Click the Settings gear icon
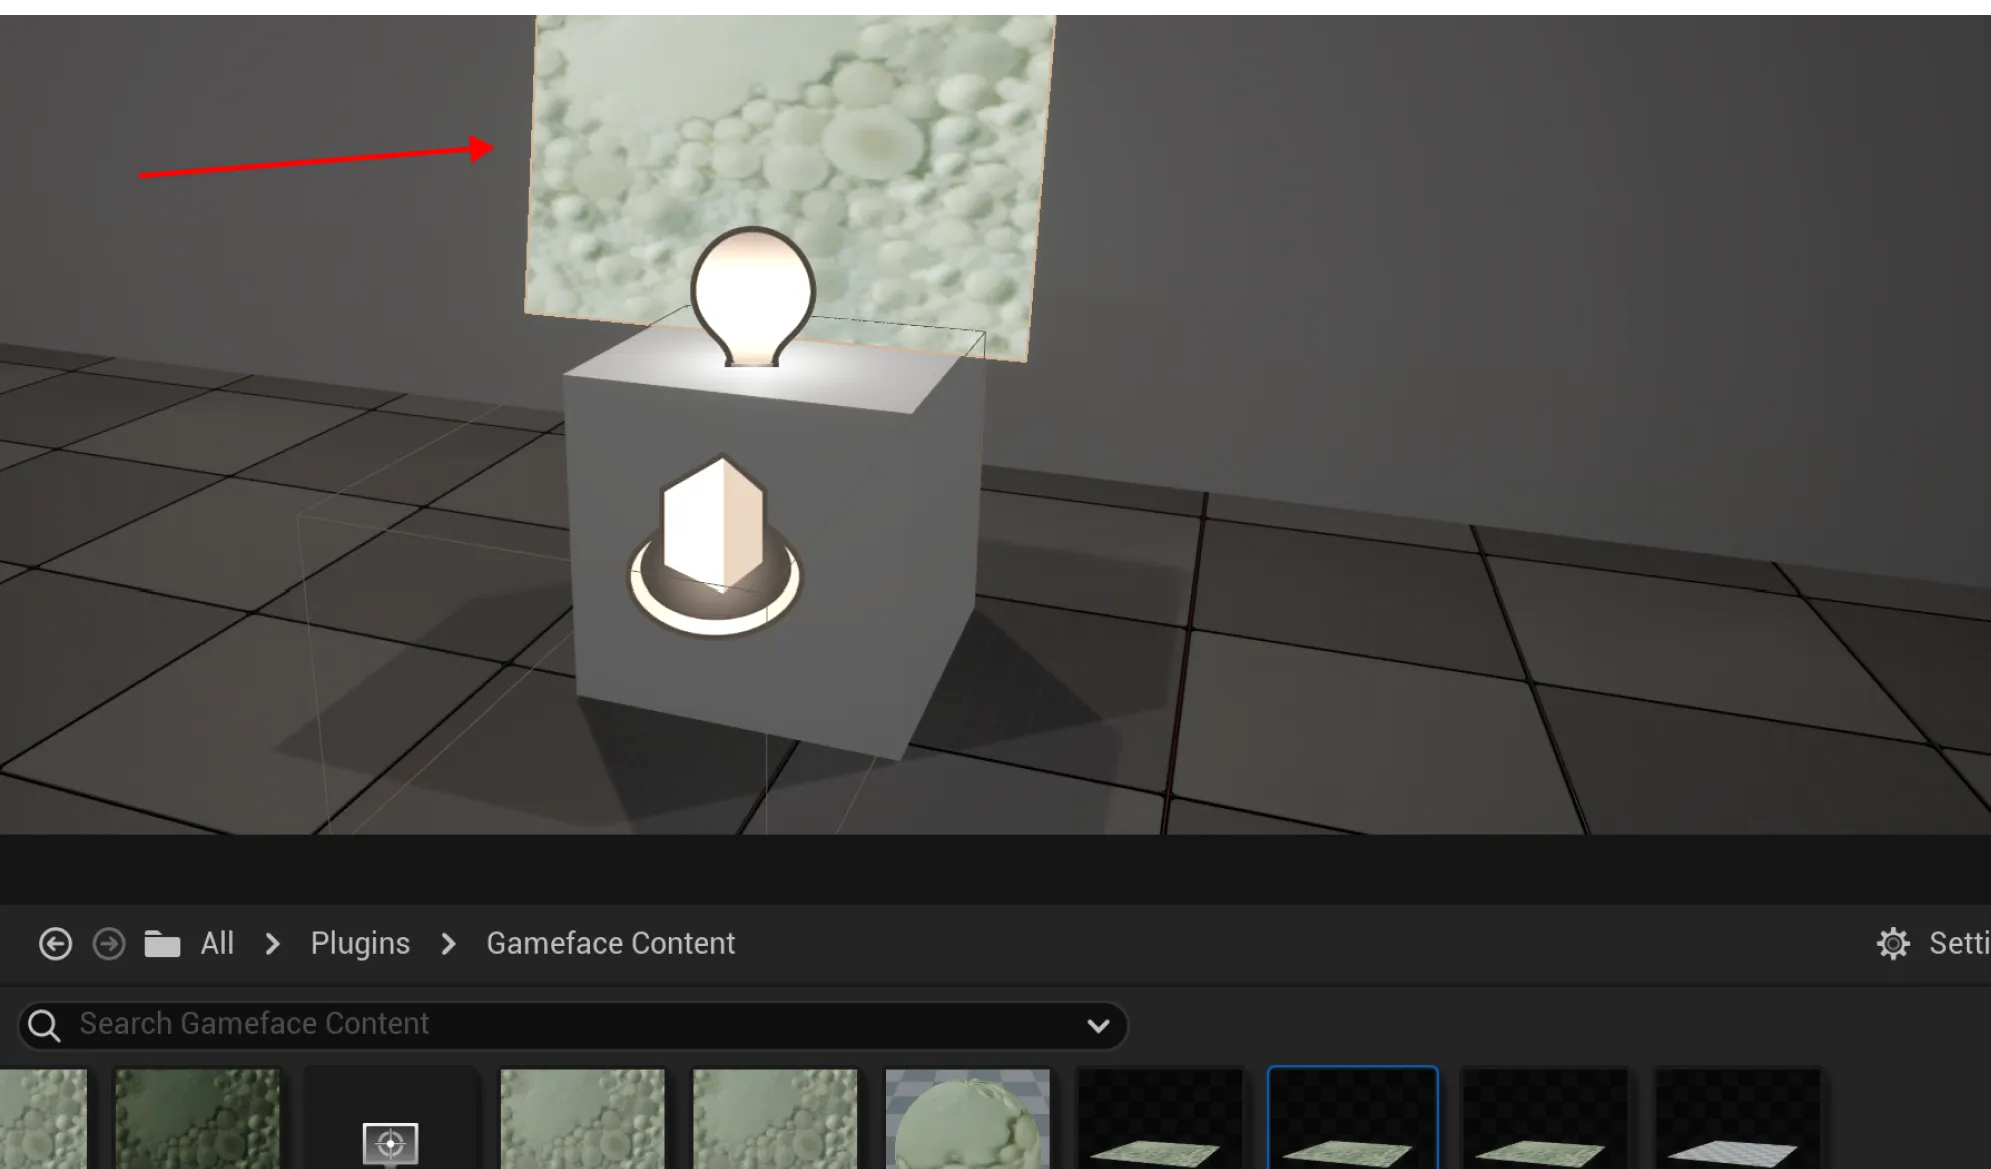This screenshot has width=1991, height=1169. tap(1893, 944)
